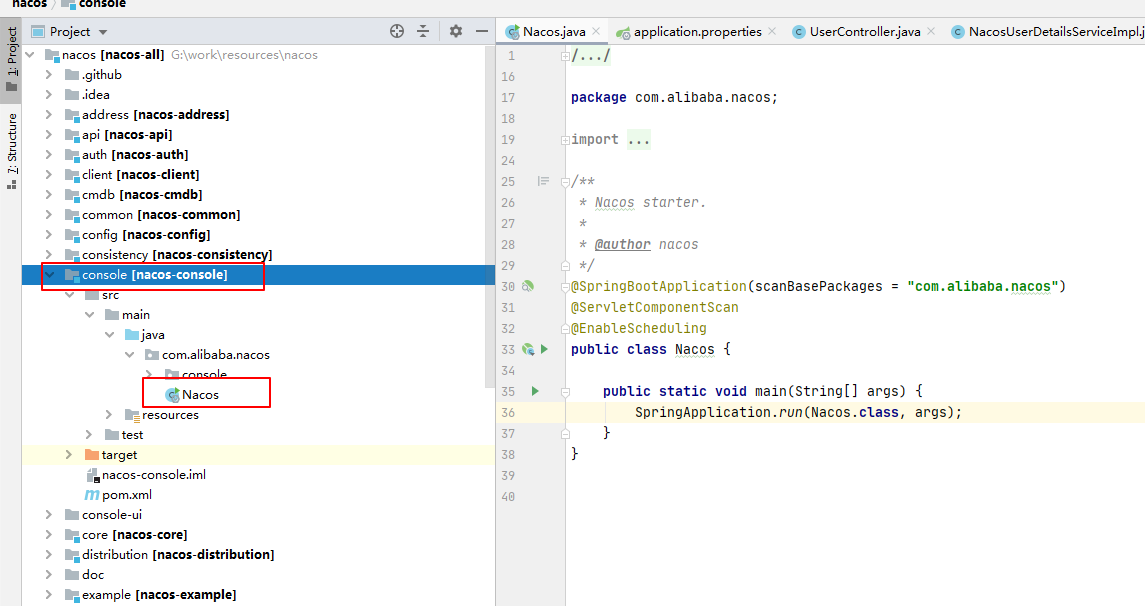Expand the auth [nacos-auth] module
Screen dimensions: 1145x606
tap(49, 155)
